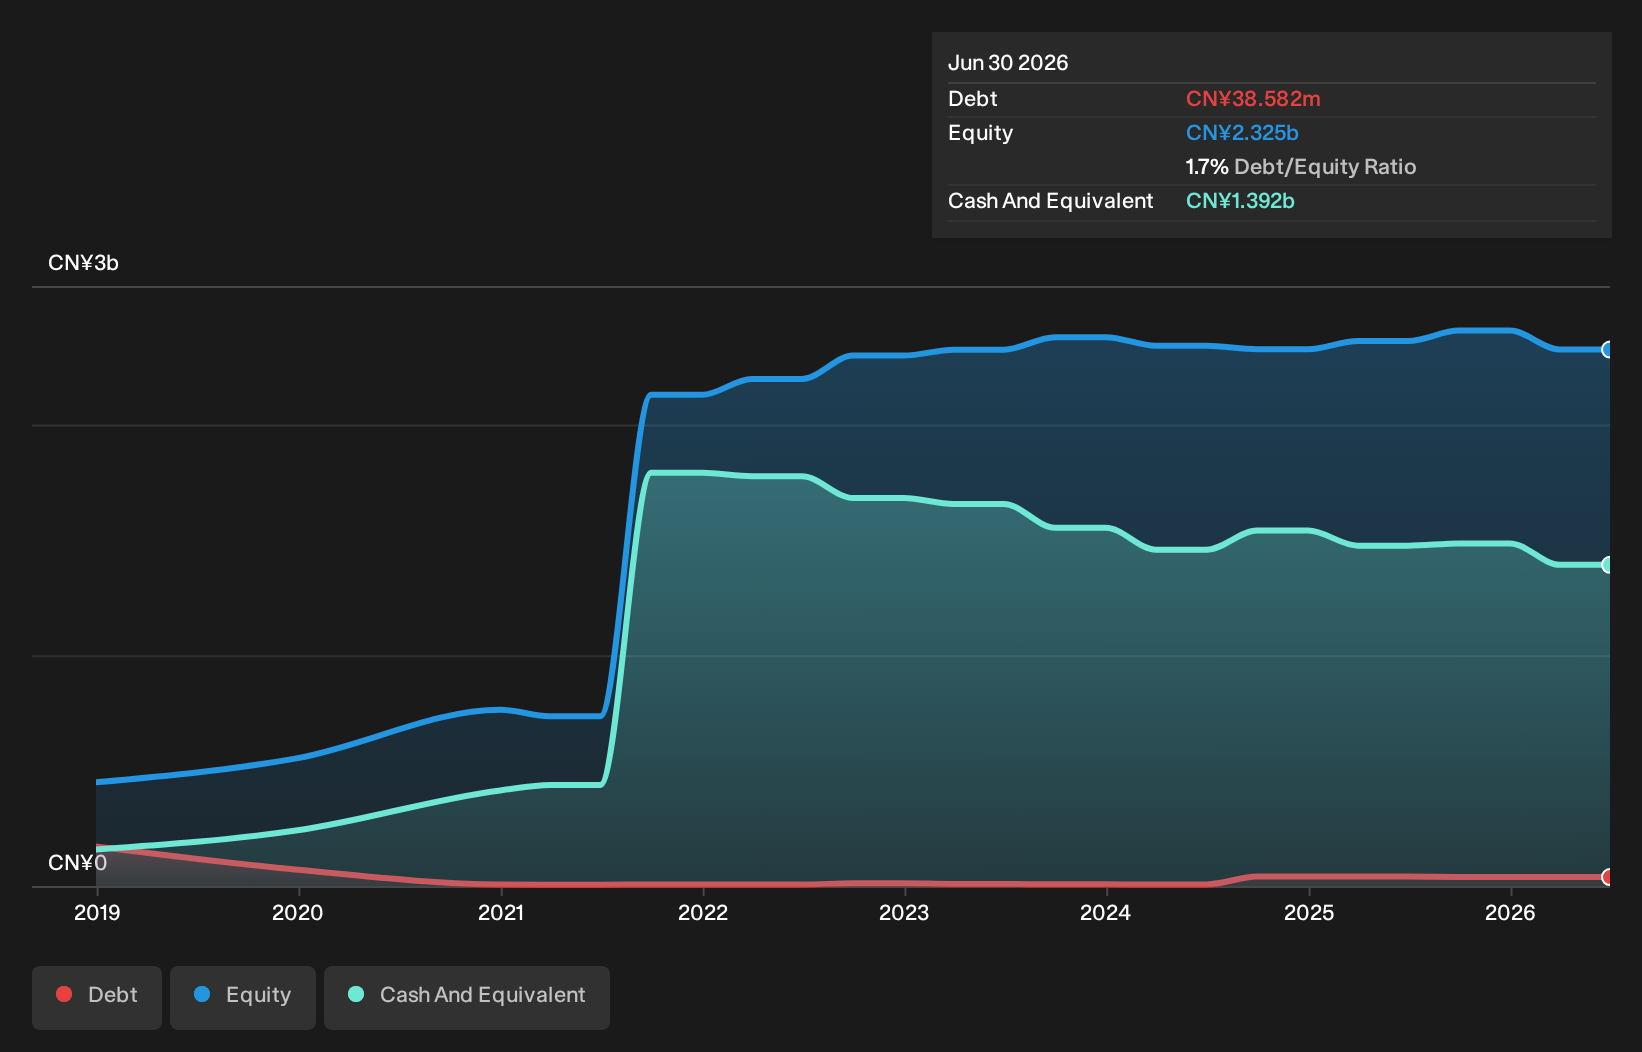The height and width of the screenshot is (1052, 1642).
Task: Select the Debt endpoint marker on the red line
Action: click(1608, 877)
